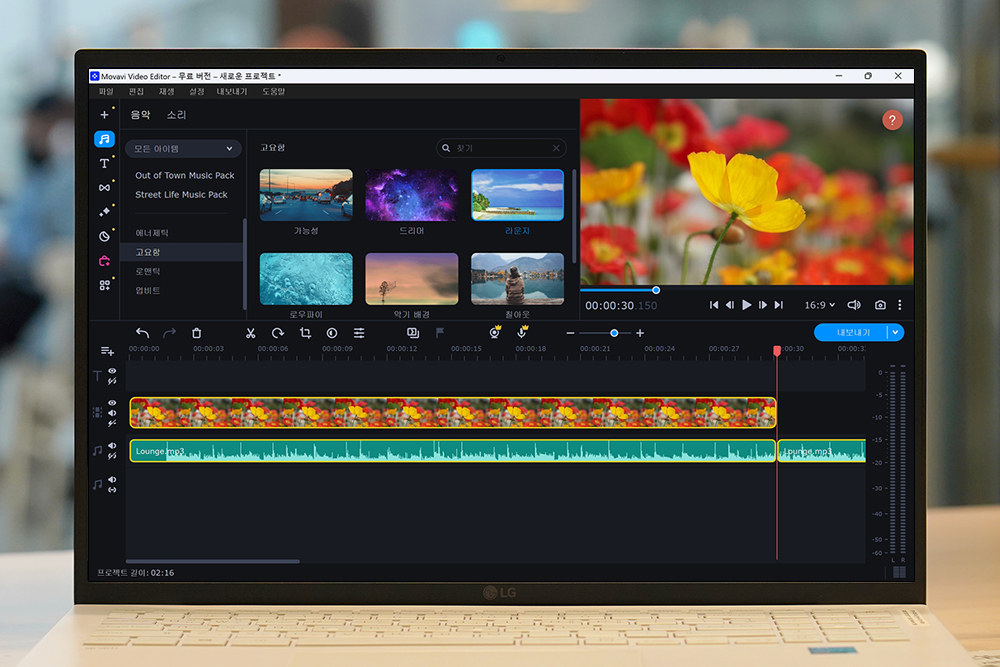Screen dimensions: 1000x667
Task: Skip to the end of the video
Action: (779, 305)
